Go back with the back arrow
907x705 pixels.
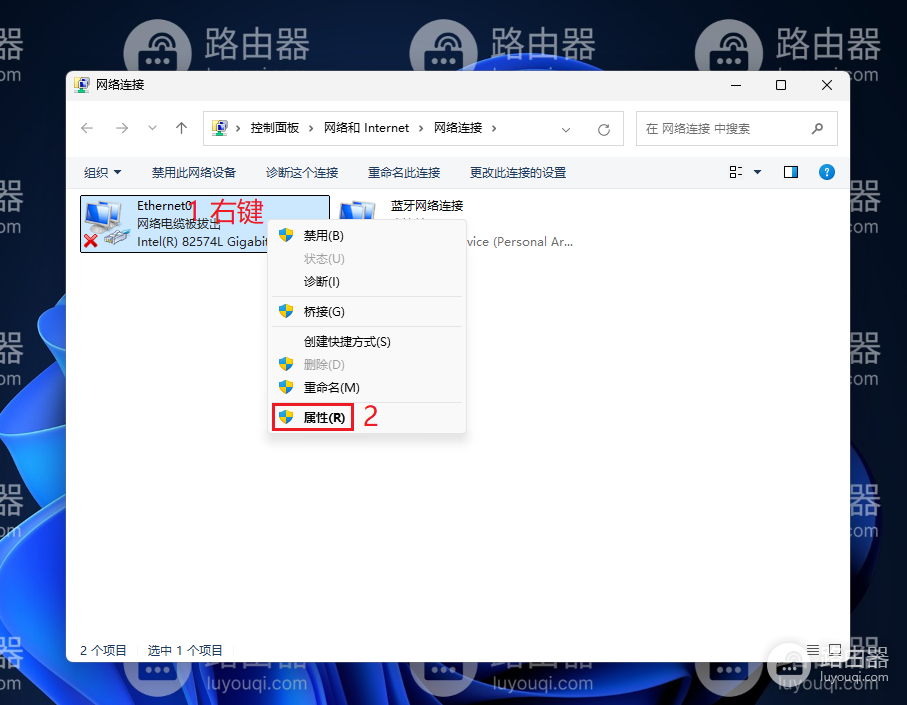(87, 128)
